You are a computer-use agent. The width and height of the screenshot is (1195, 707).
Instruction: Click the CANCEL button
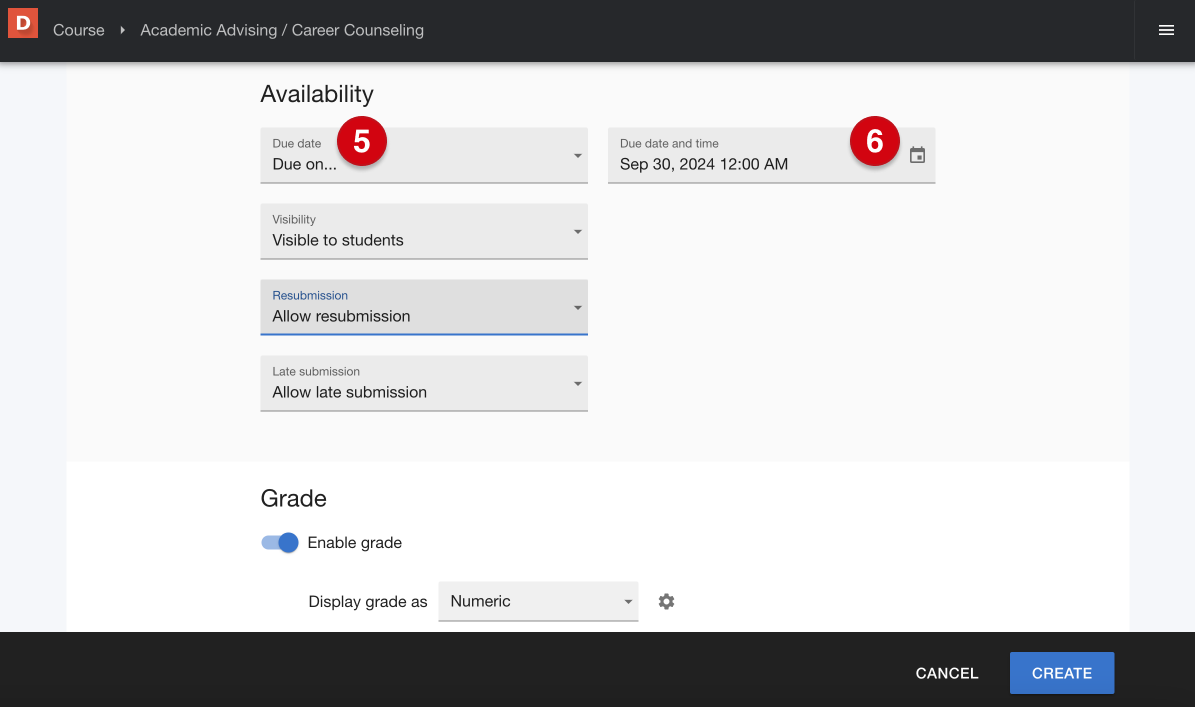[947, 673]
